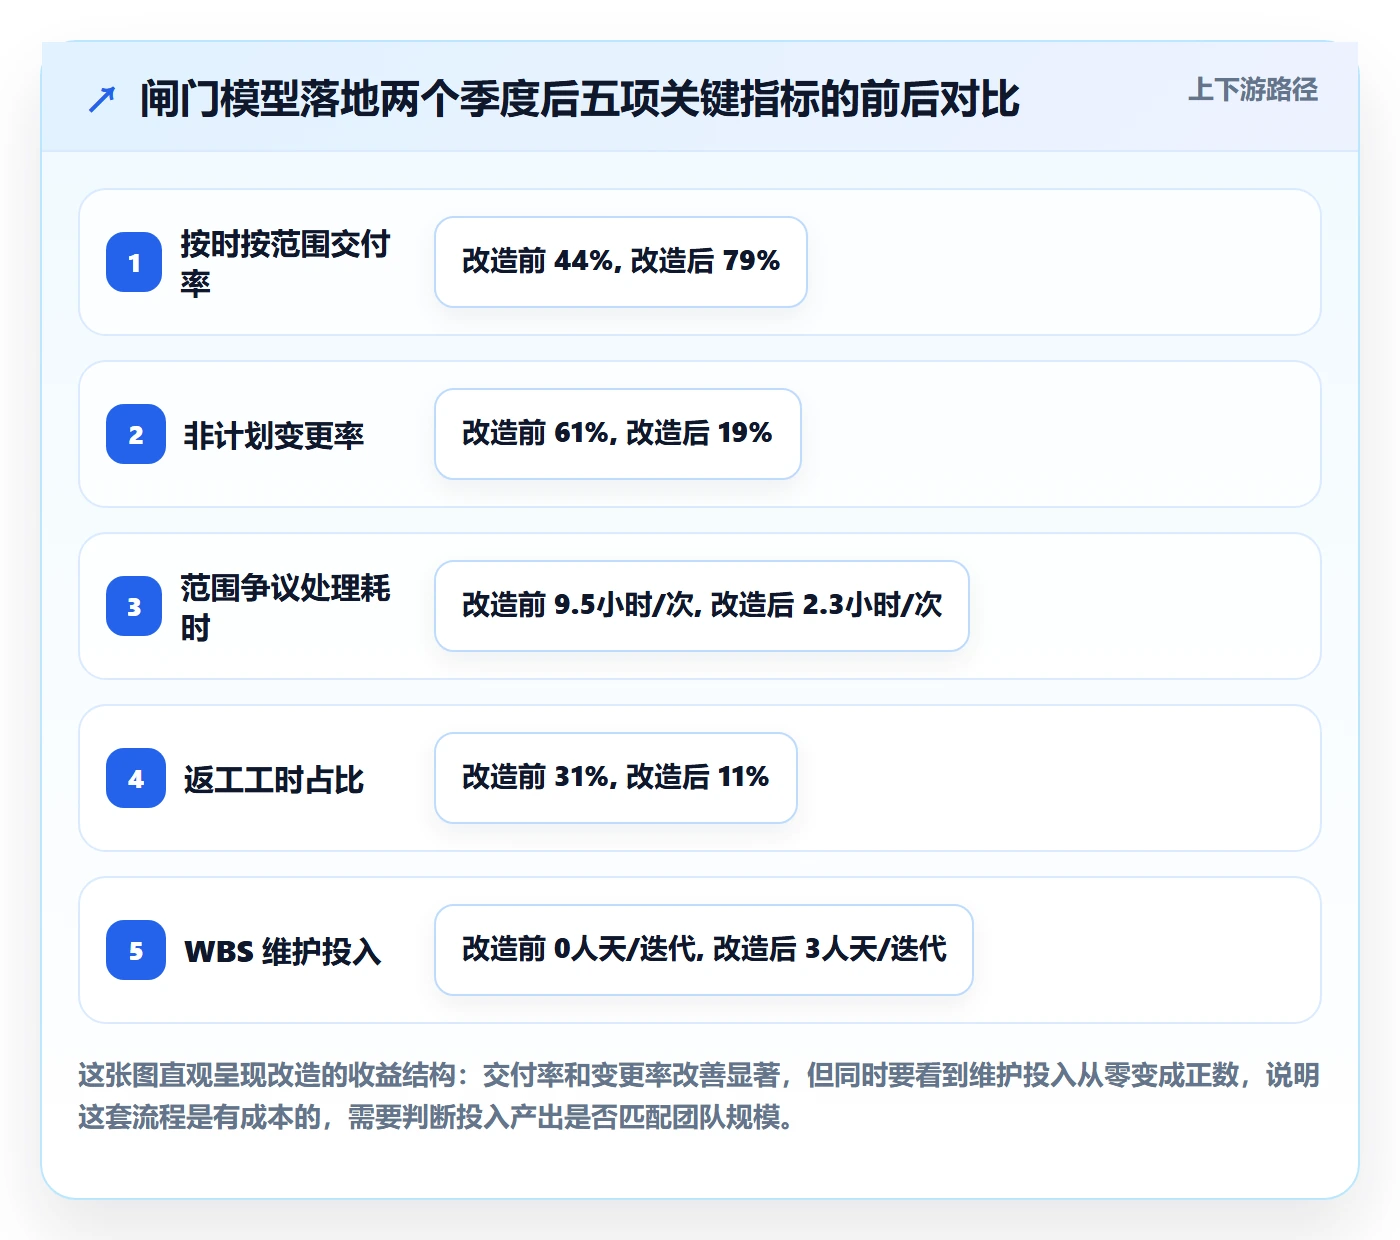
Task: Click number badge 3 for 范围争议处理耗时
Action: 134,606
